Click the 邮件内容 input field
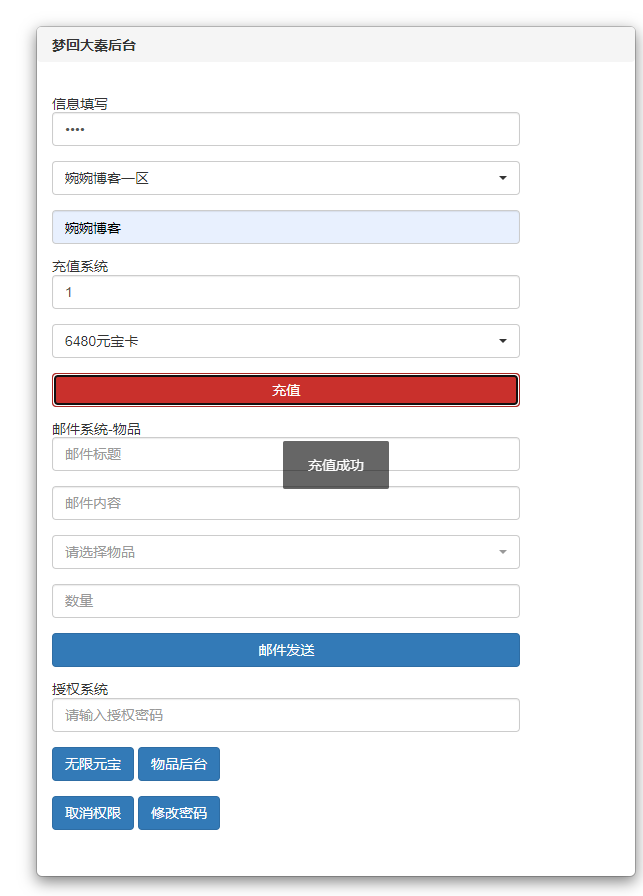 285,503
